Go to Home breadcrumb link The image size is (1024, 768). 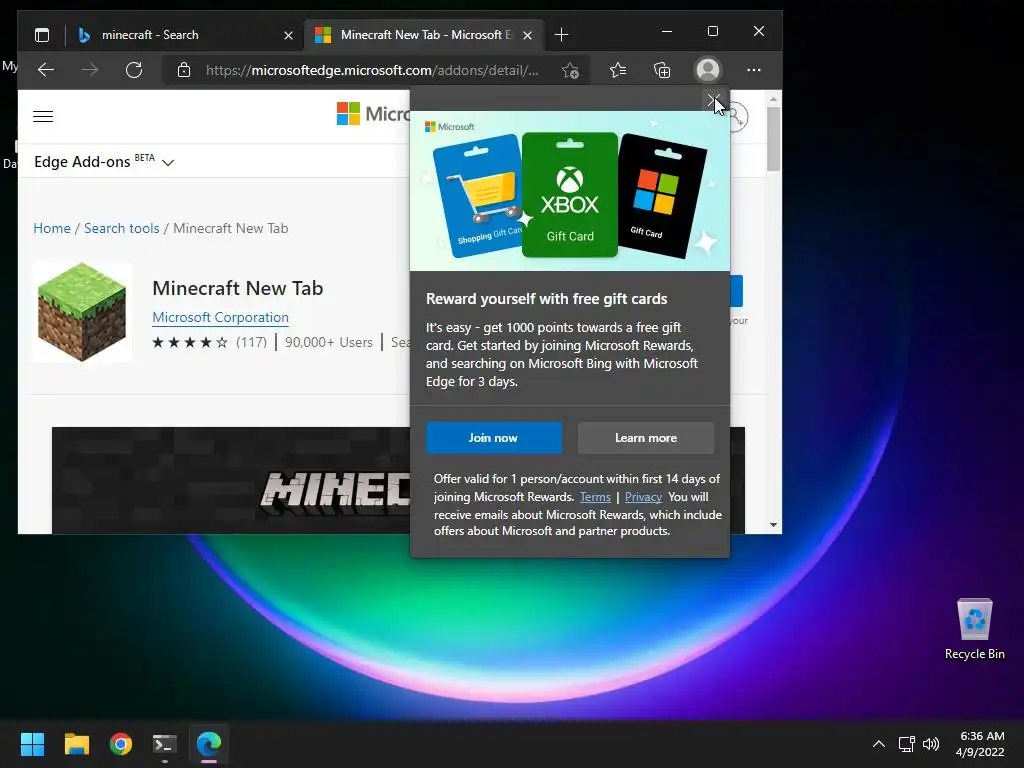52,229
